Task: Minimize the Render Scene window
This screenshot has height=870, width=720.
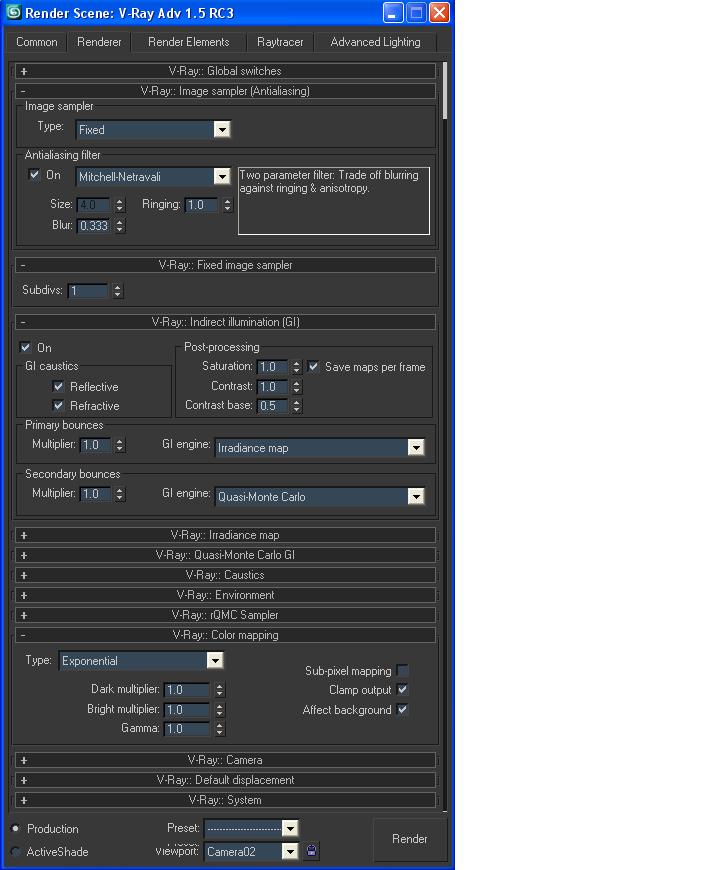Action: pos(393,12)
